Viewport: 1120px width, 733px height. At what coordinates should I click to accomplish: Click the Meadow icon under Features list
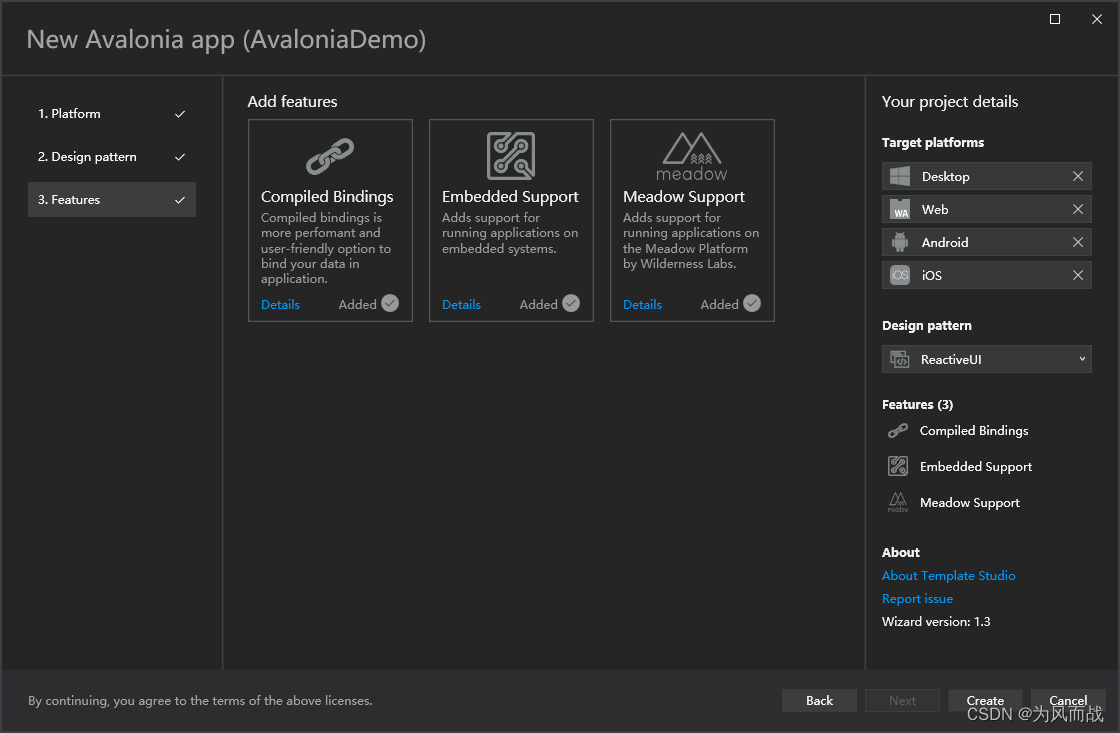coord(897,502)
